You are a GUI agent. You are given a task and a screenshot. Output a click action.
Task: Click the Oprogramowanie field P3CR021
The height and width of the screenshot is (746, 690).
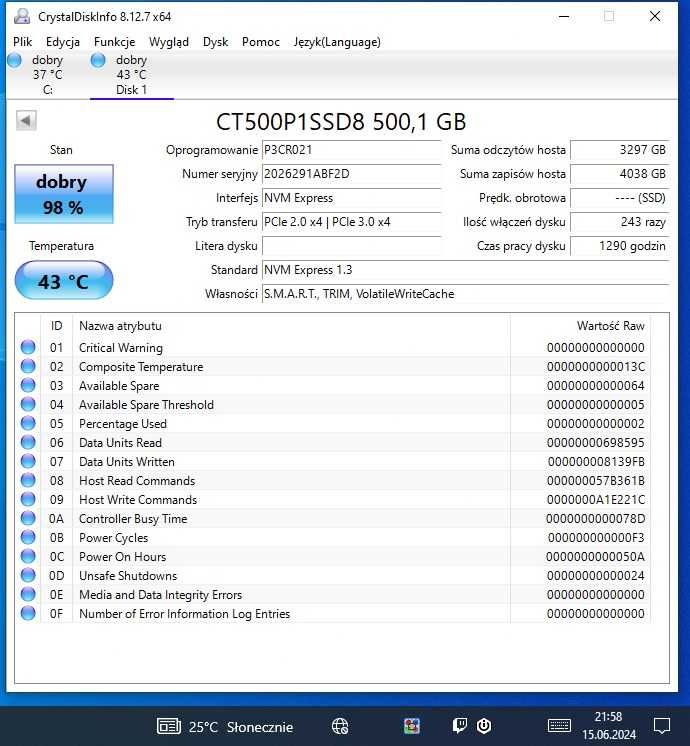351,150
